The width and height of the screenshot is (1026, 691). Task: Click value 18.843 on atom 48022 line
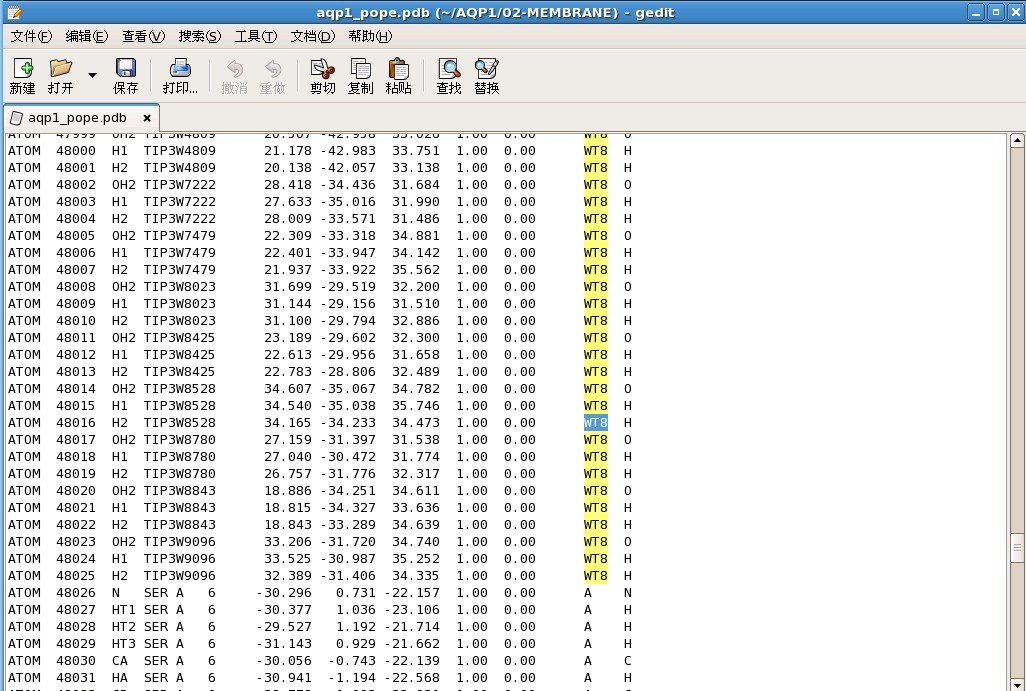[288, 525]
